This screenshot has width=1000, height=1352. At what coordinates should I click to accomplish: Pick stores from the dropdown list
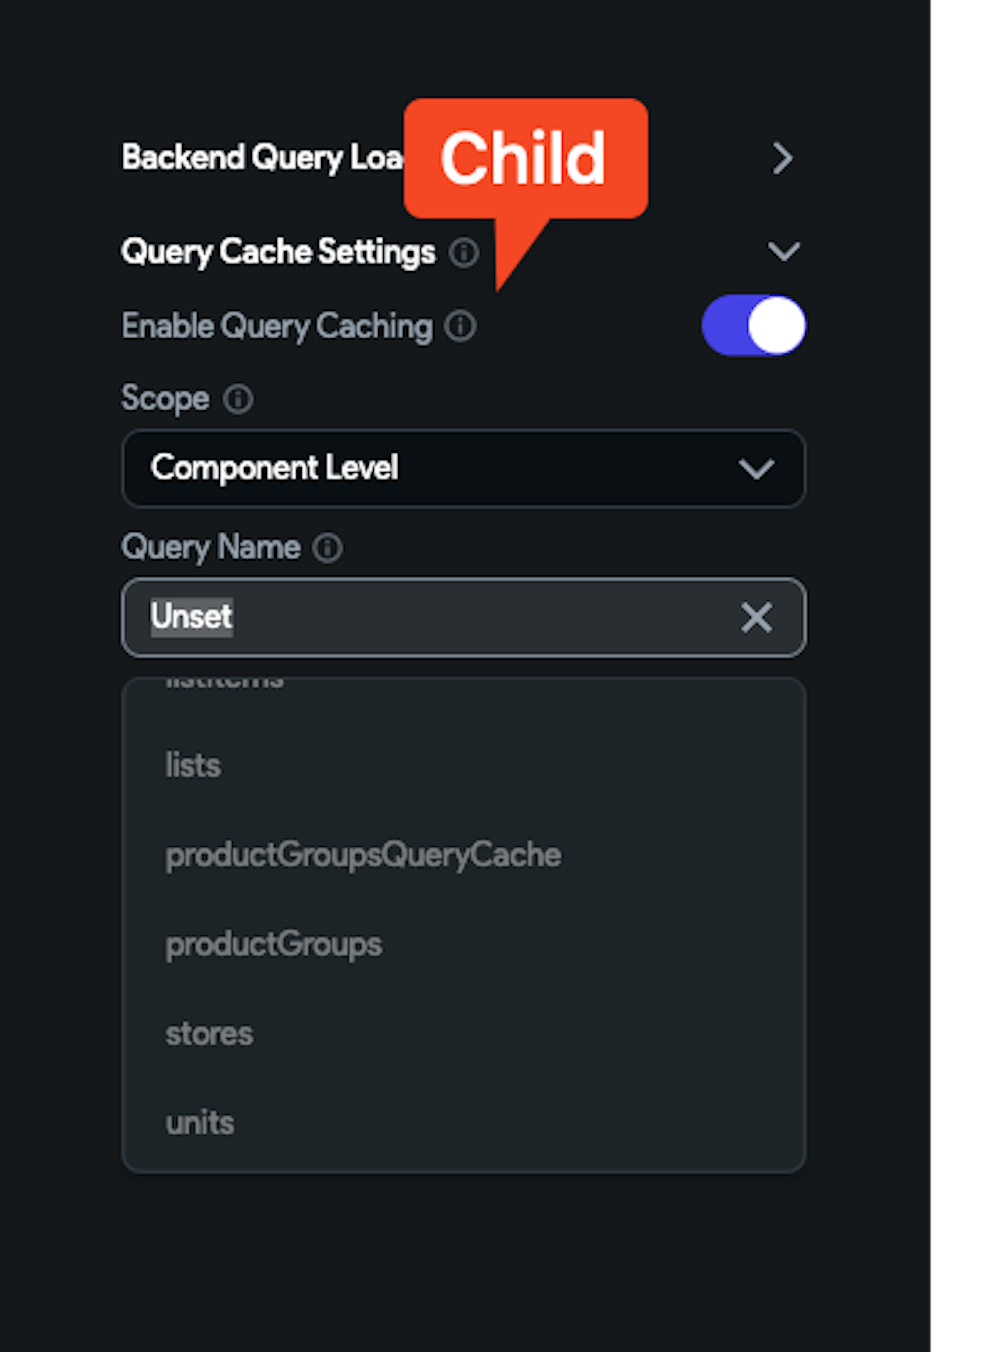(x=209, y=1033)
